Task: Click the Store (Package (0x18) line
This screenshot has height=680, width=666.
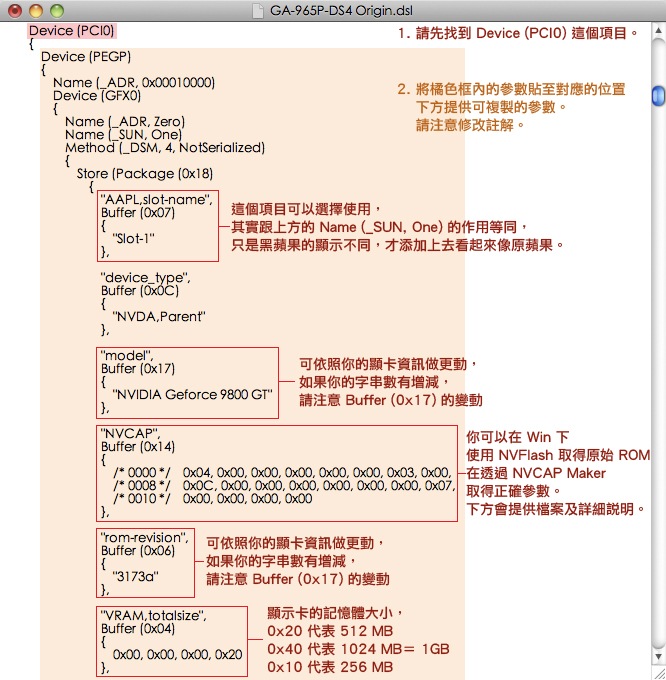Action: tap(145, 173)
